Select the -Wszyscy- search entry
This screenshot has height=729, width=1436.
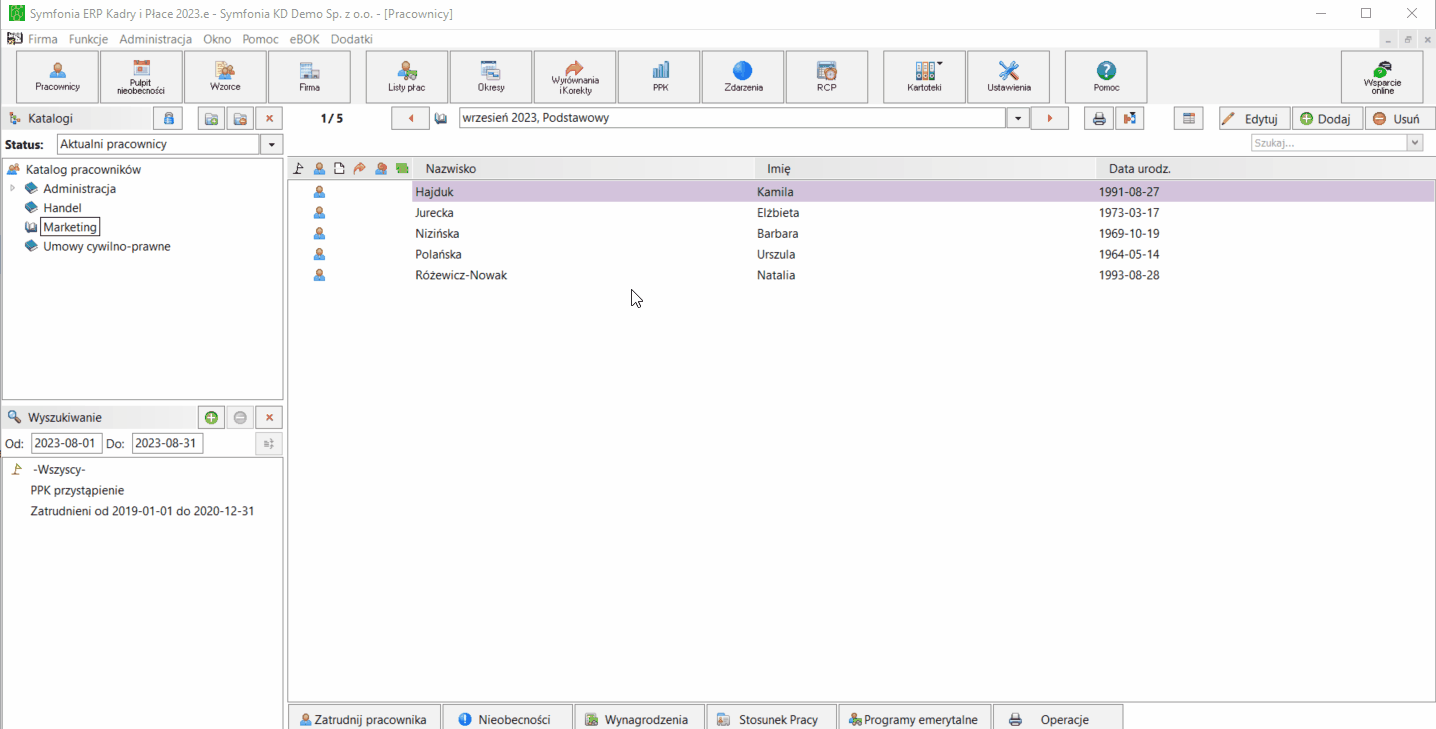pyautogui.click(x=59, y=469)
